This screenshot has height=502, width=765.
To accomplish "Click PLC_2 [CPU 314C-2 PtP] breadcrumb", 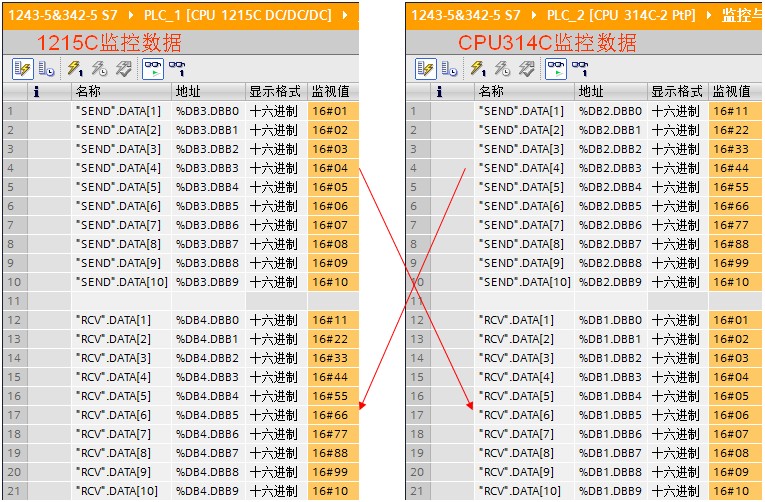I will tap(621, 16).
